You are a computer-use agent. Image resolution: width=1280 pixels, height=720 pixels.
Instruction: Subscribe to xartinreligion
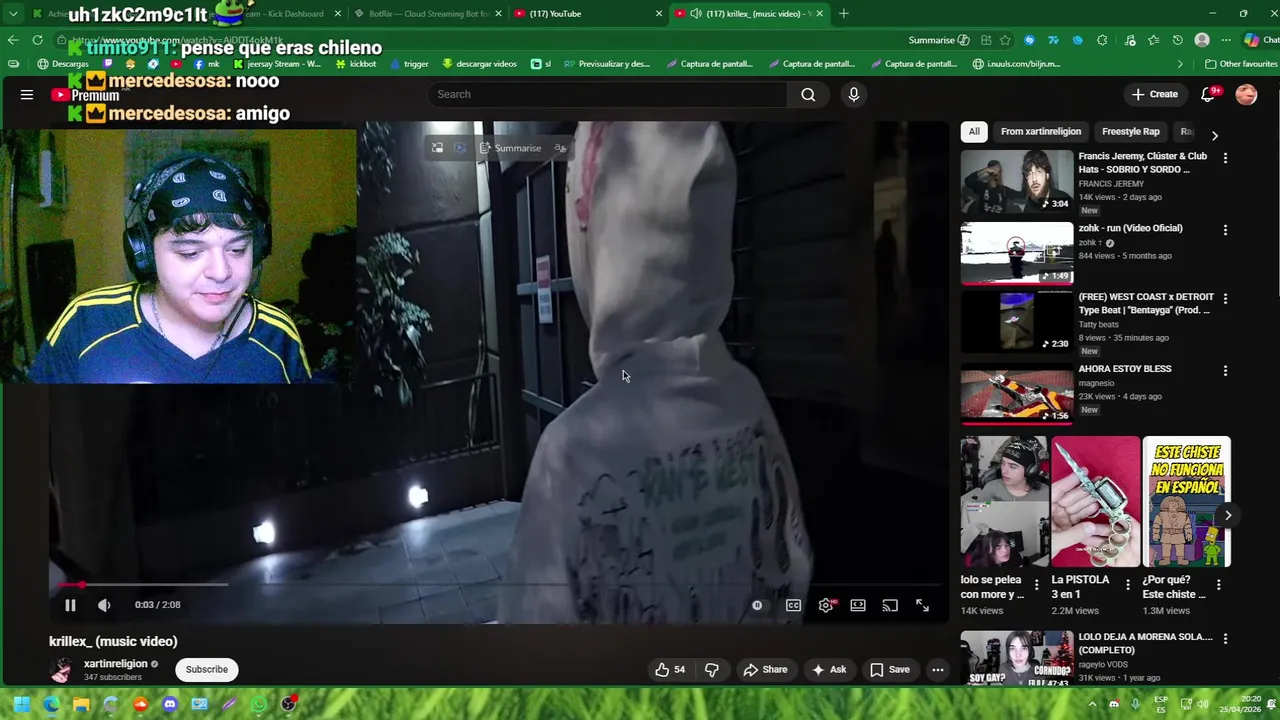point(207,670)
